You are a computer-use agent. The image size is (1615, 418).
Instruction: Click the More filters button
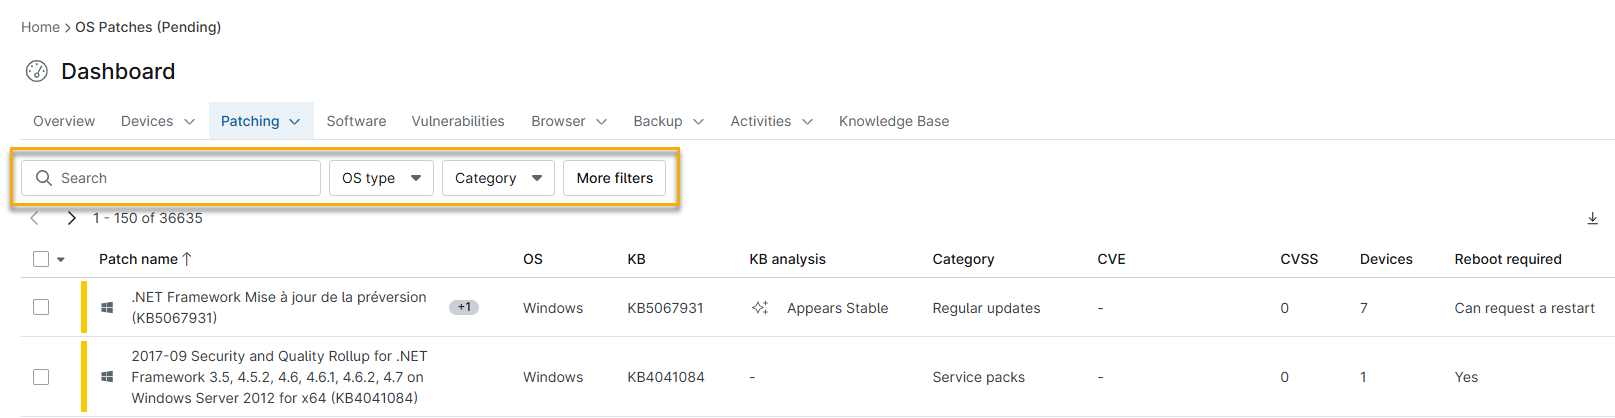[614, 178]
